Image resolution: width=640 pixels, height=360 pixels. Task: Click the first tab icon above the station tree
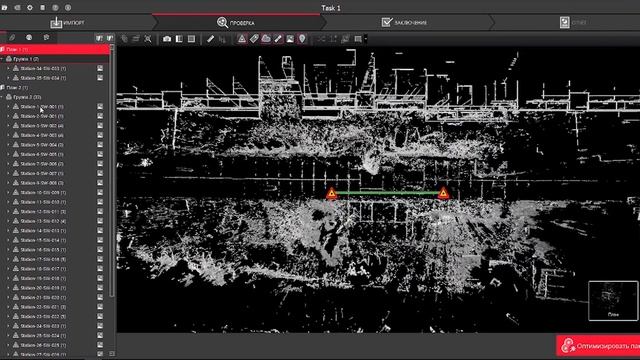click(12, 38)
